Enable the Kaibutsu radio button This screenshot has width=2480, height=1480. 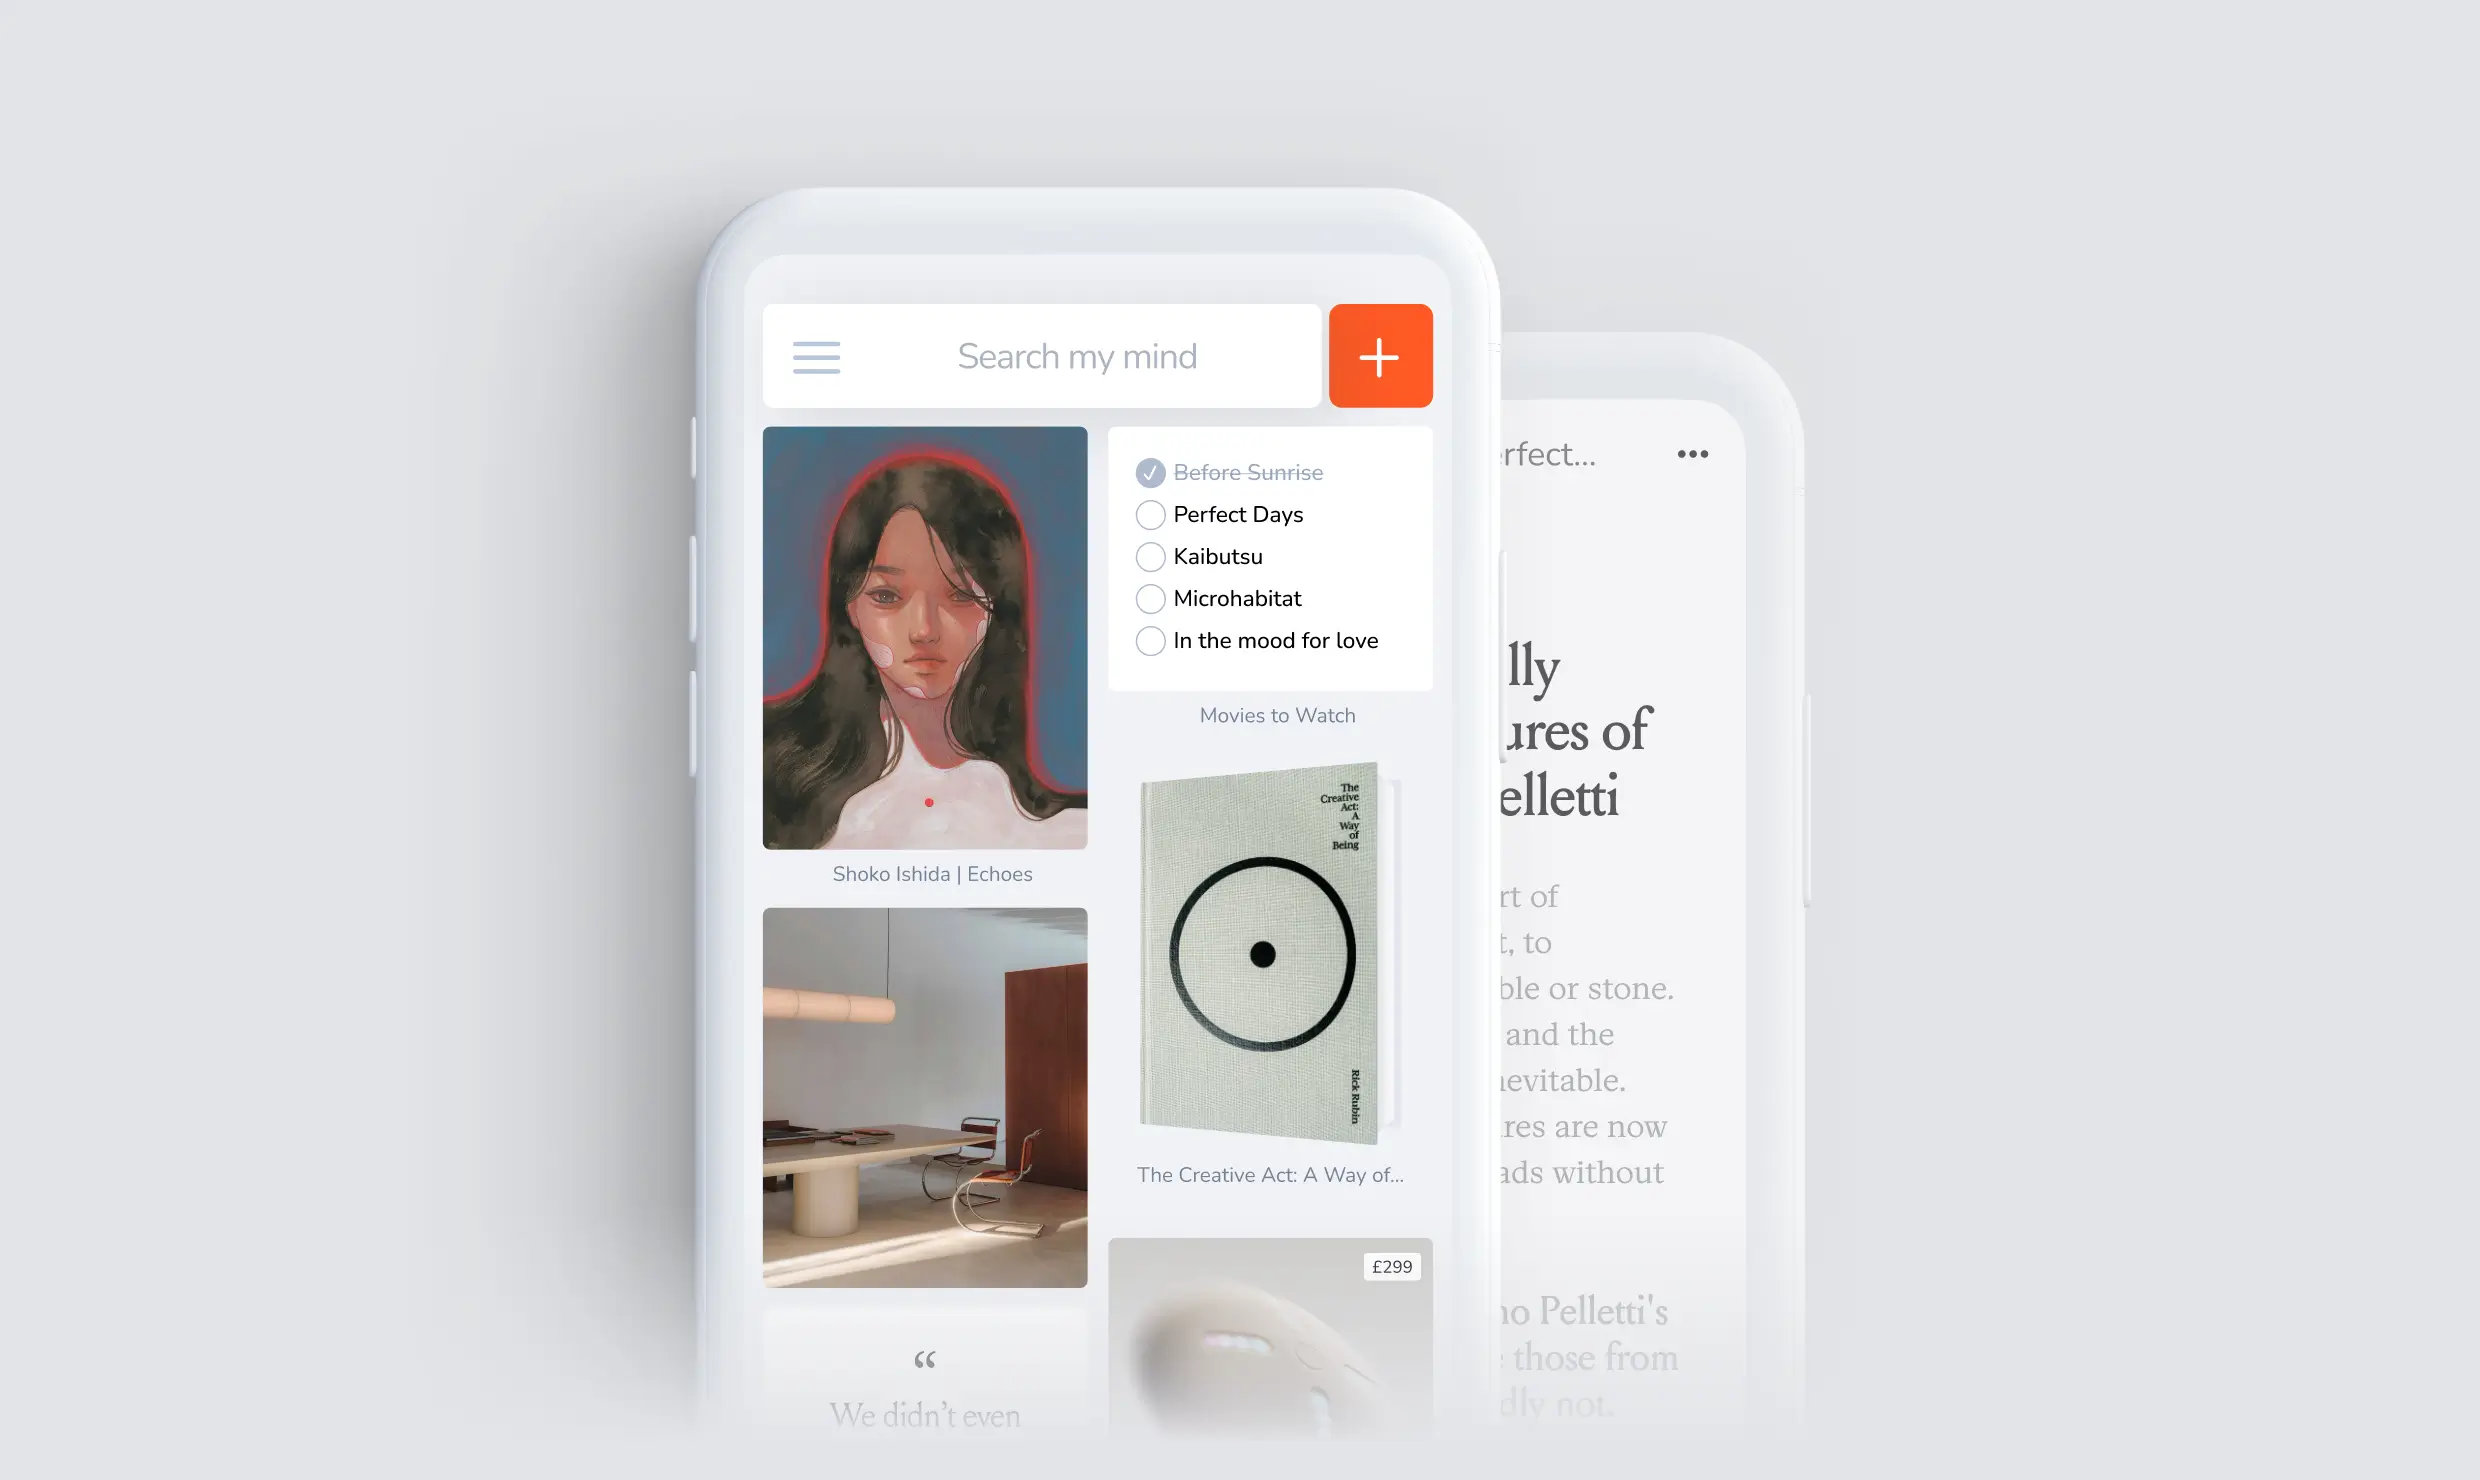pos(1148,557)
